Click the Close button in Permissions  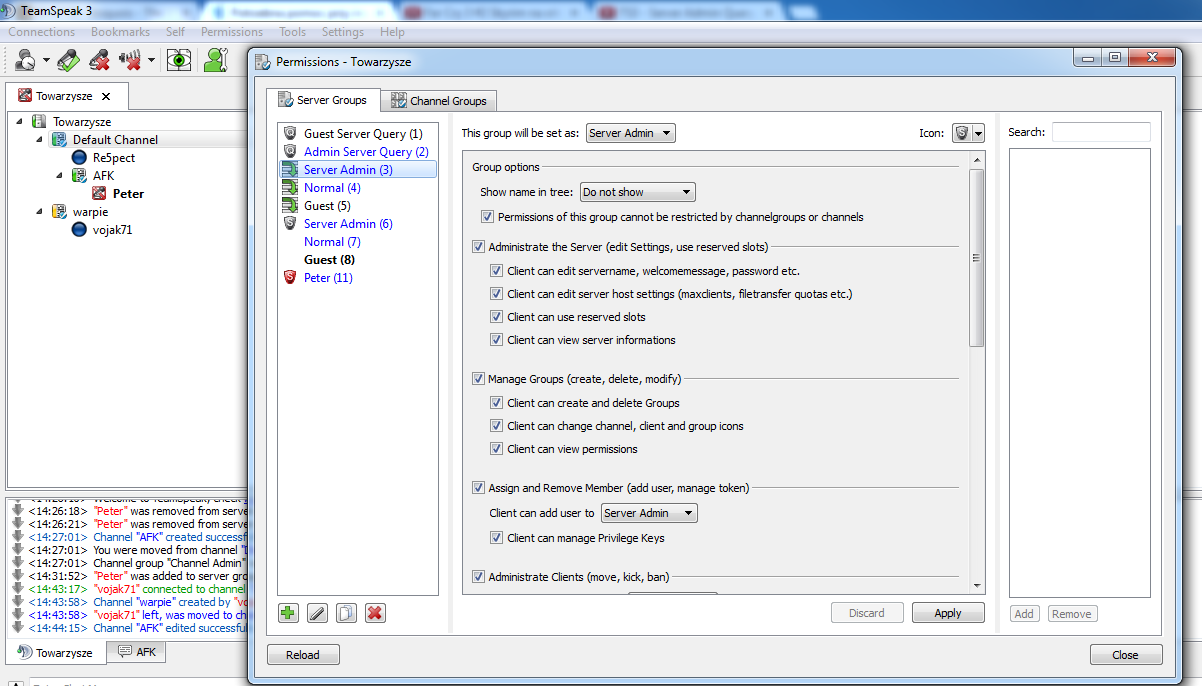pyautogui.click(x=1126, y=655)
